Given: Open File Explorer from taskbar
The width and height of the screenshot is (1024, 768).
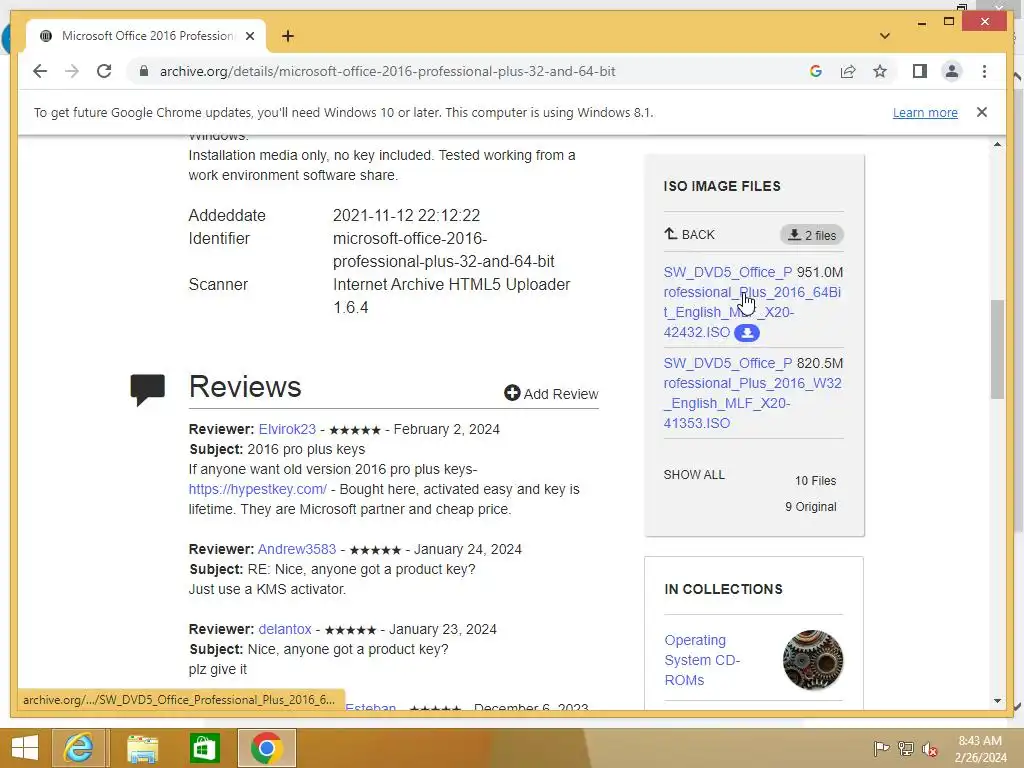Looking at the screenshot, I should 142,748.
